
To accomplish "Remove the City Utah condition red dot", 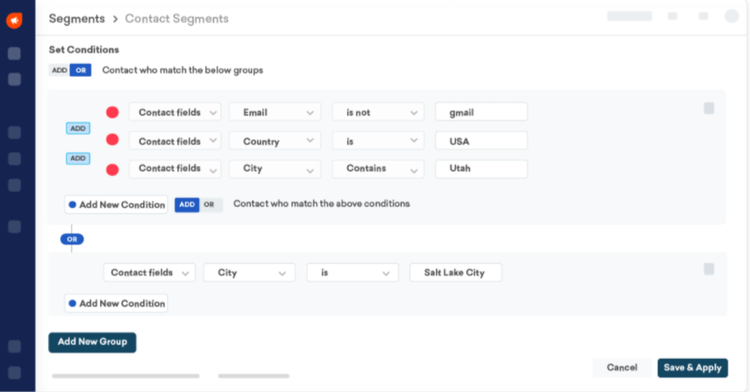I will tap(112, 170).
